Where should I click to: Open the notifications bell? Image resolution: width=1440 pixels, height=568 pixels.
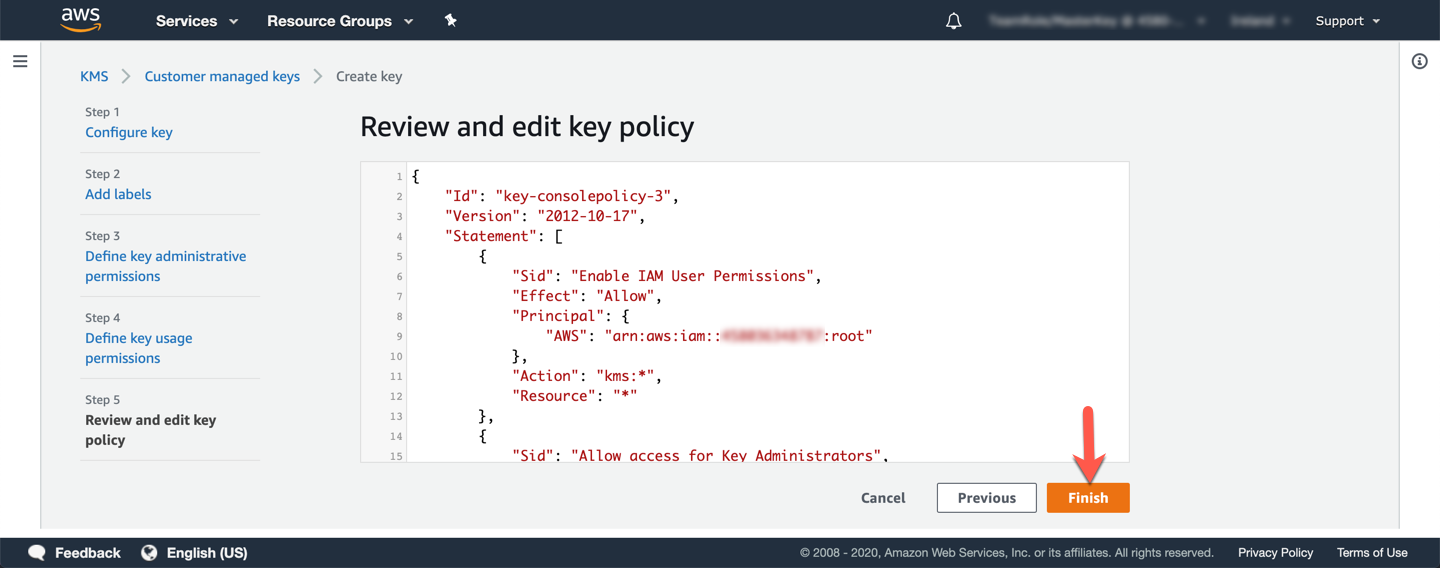953,21
